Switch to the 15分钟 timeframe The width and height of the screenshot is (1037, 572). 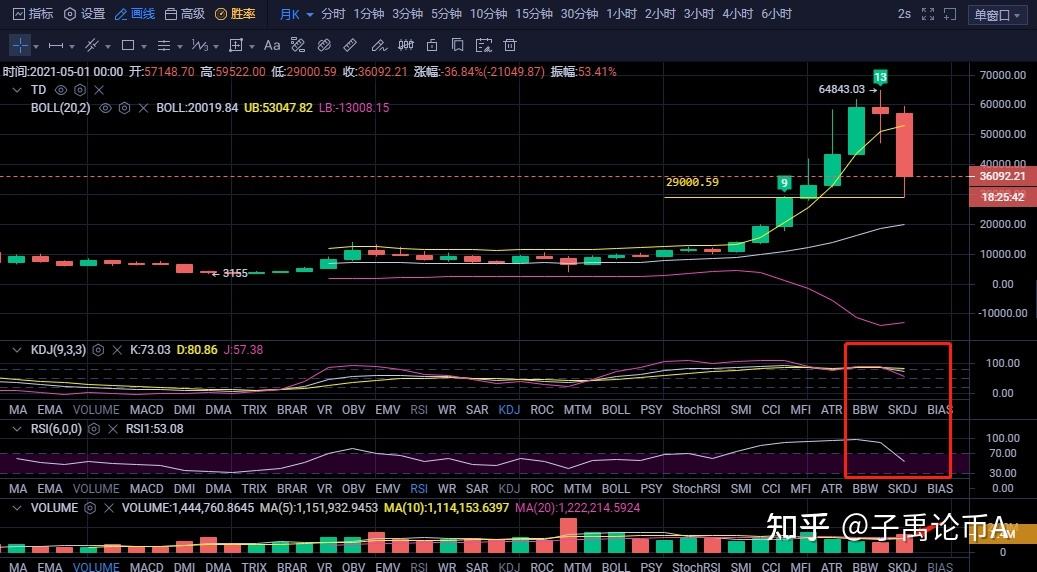pyautogui.click(x=534, y=14)
